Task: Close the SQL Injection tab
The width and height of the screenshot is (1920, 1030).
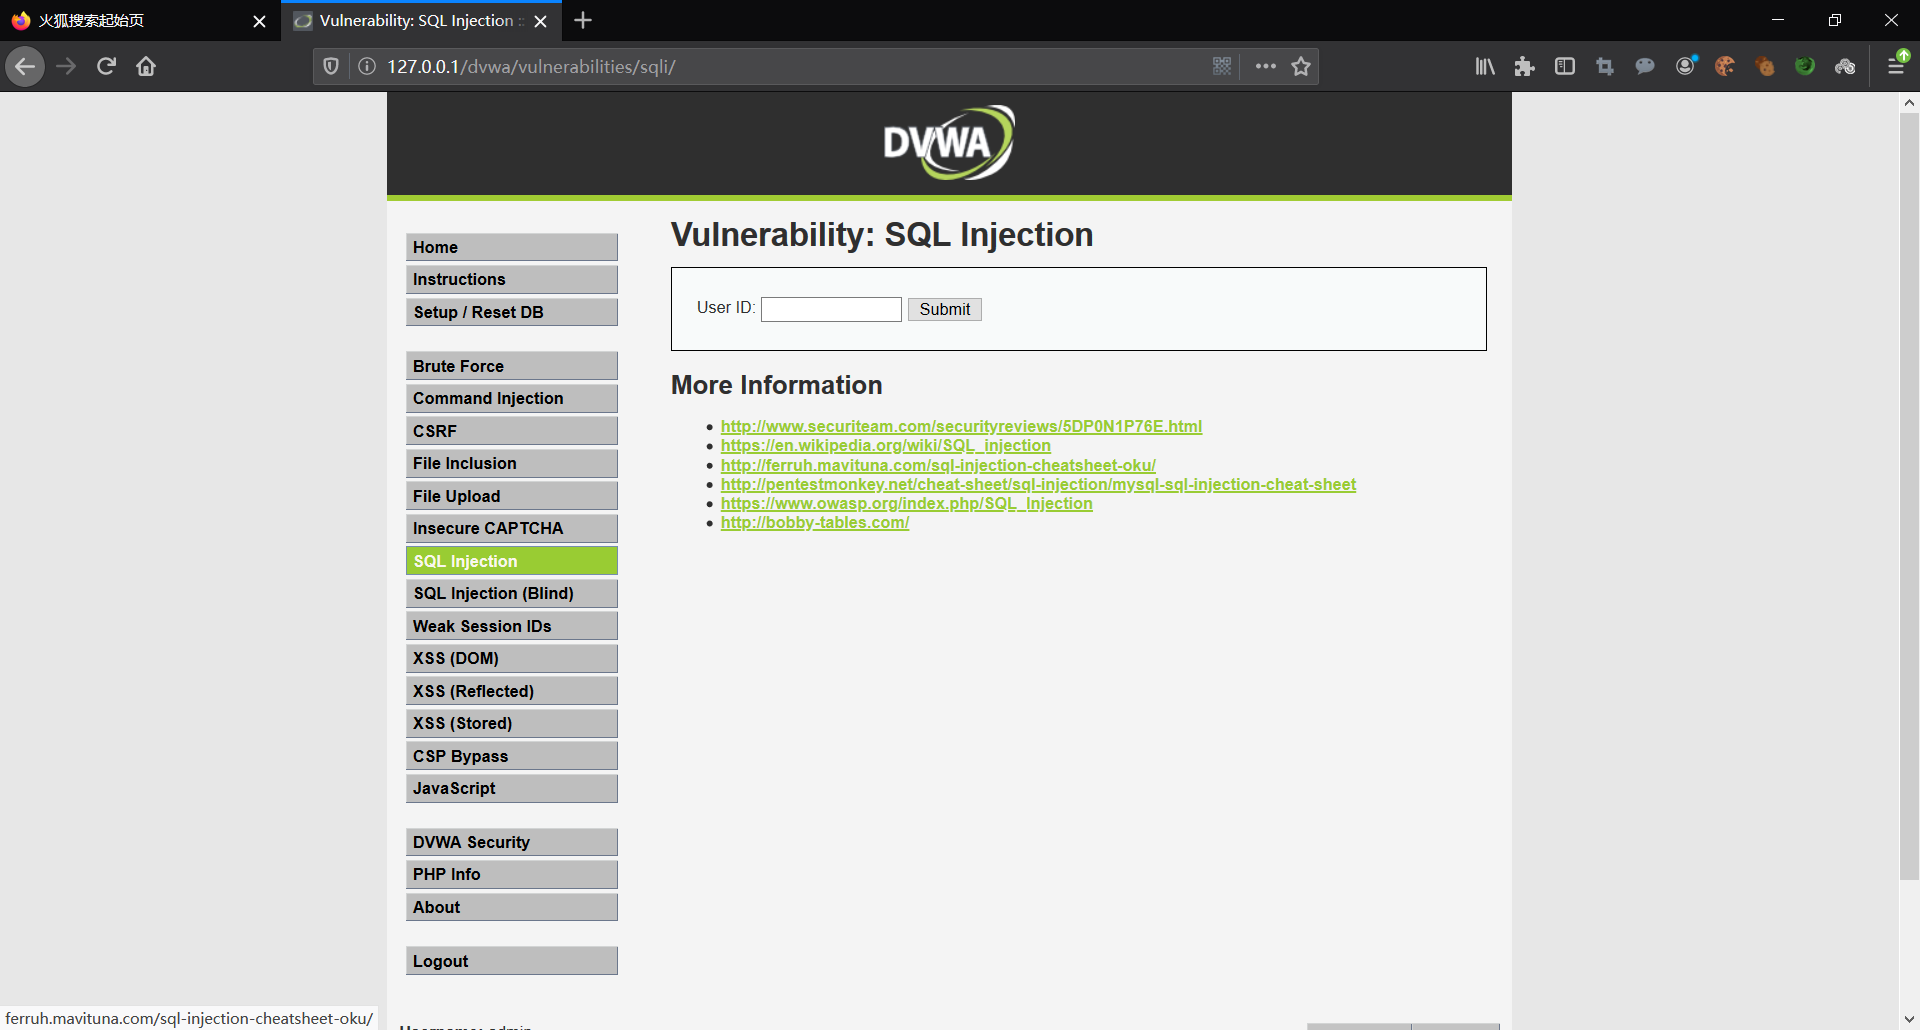Action: pos(540,21)
